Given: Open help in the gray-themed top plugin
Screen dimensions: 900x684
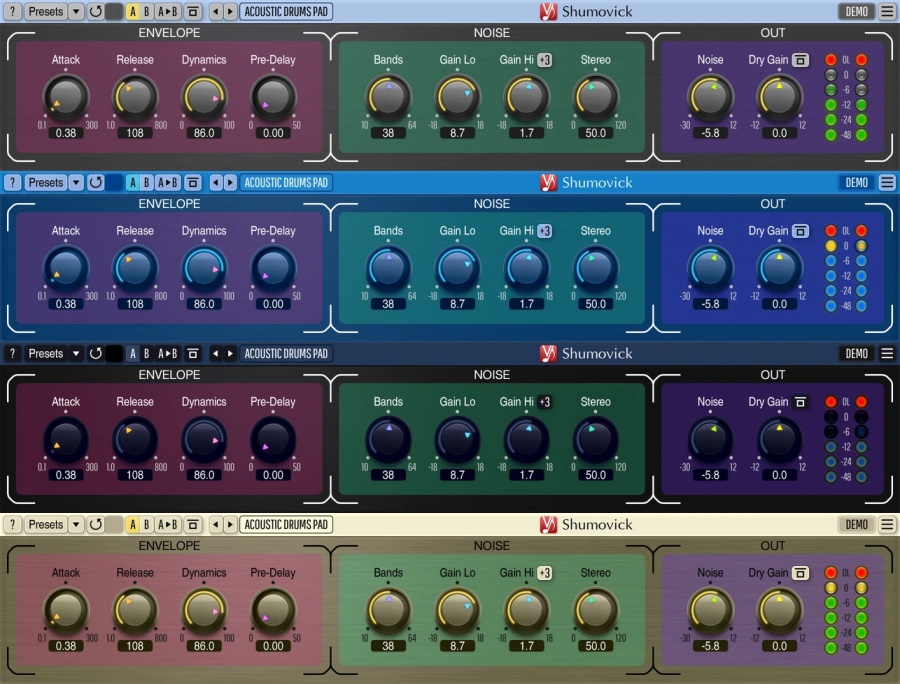Looking at the screenshot, I should [x=13, y=11].
